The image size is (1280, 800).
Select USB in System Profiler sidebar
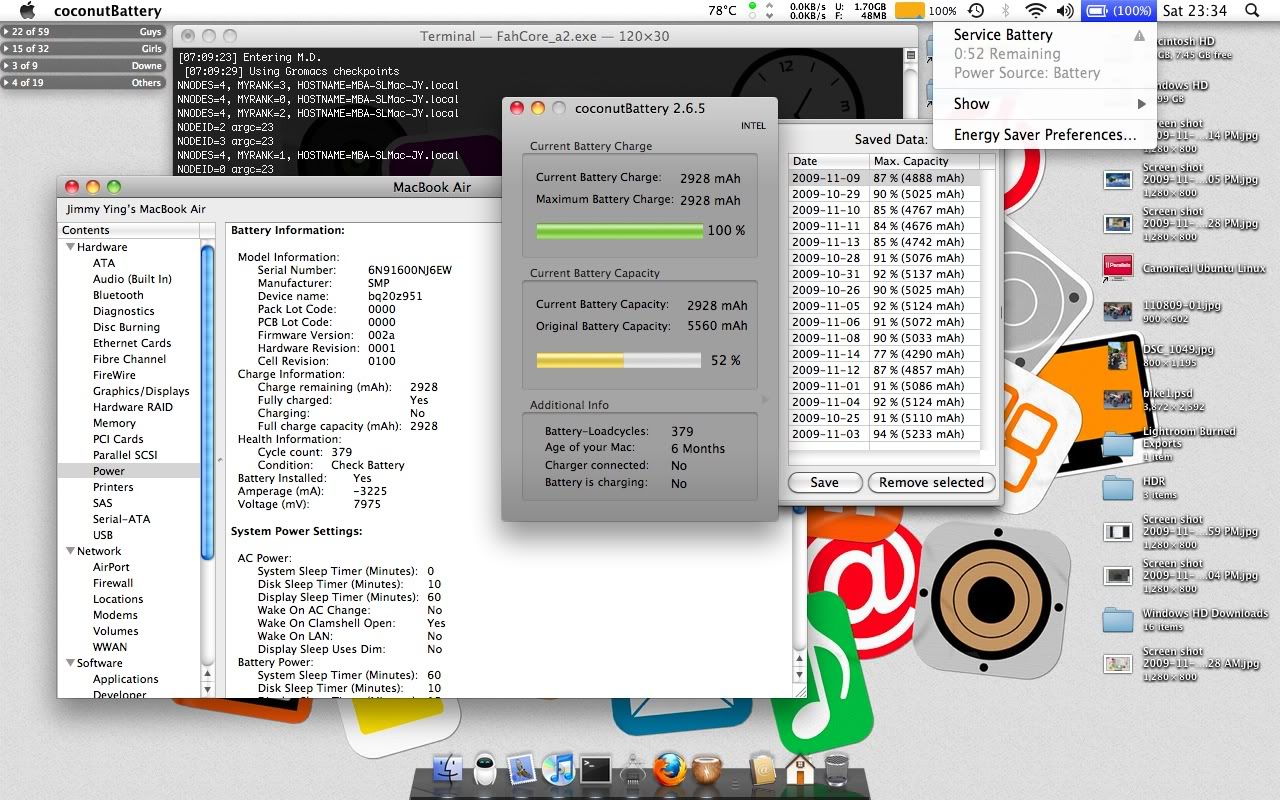130,535
